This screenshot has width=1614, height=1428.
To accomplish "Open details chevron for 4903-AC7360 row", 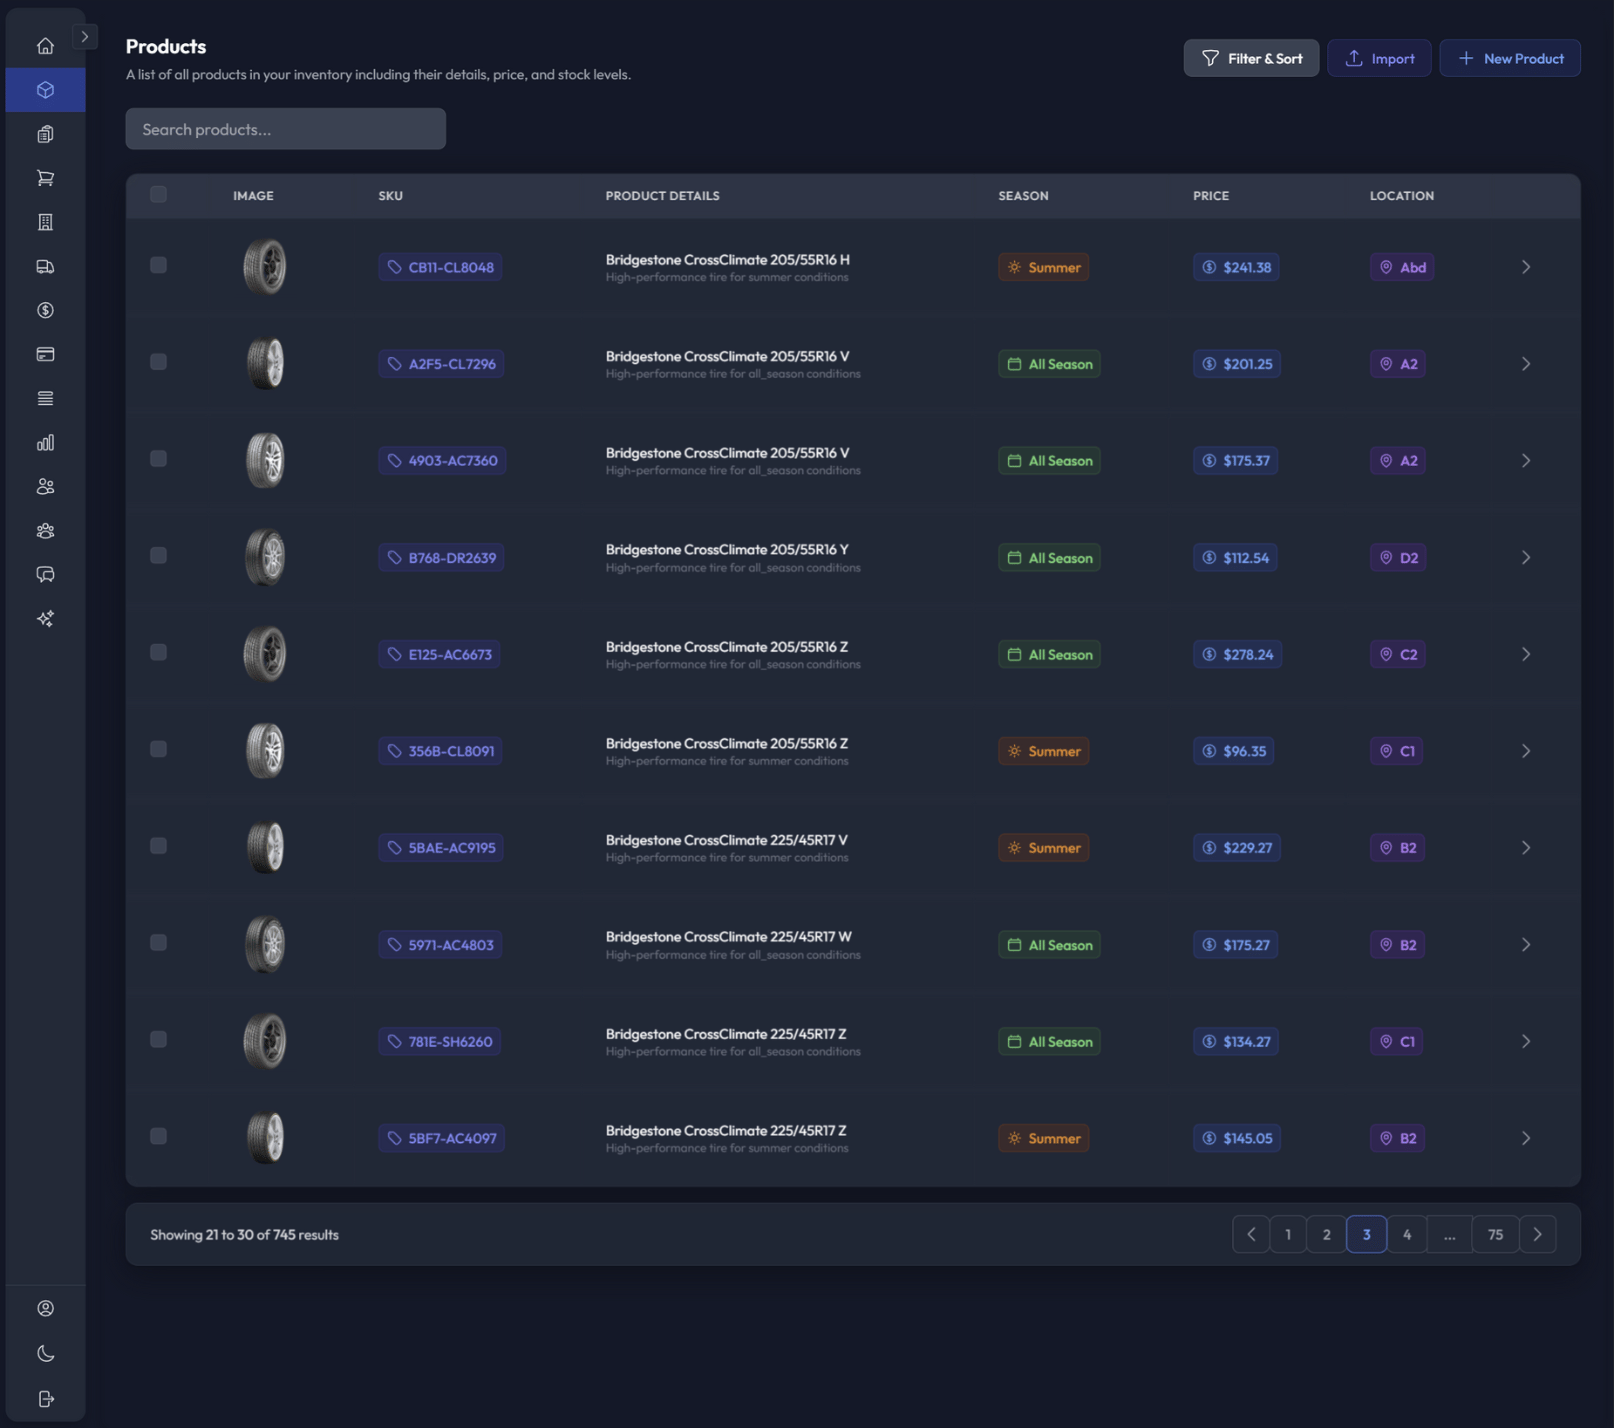I will point(1526,461).
